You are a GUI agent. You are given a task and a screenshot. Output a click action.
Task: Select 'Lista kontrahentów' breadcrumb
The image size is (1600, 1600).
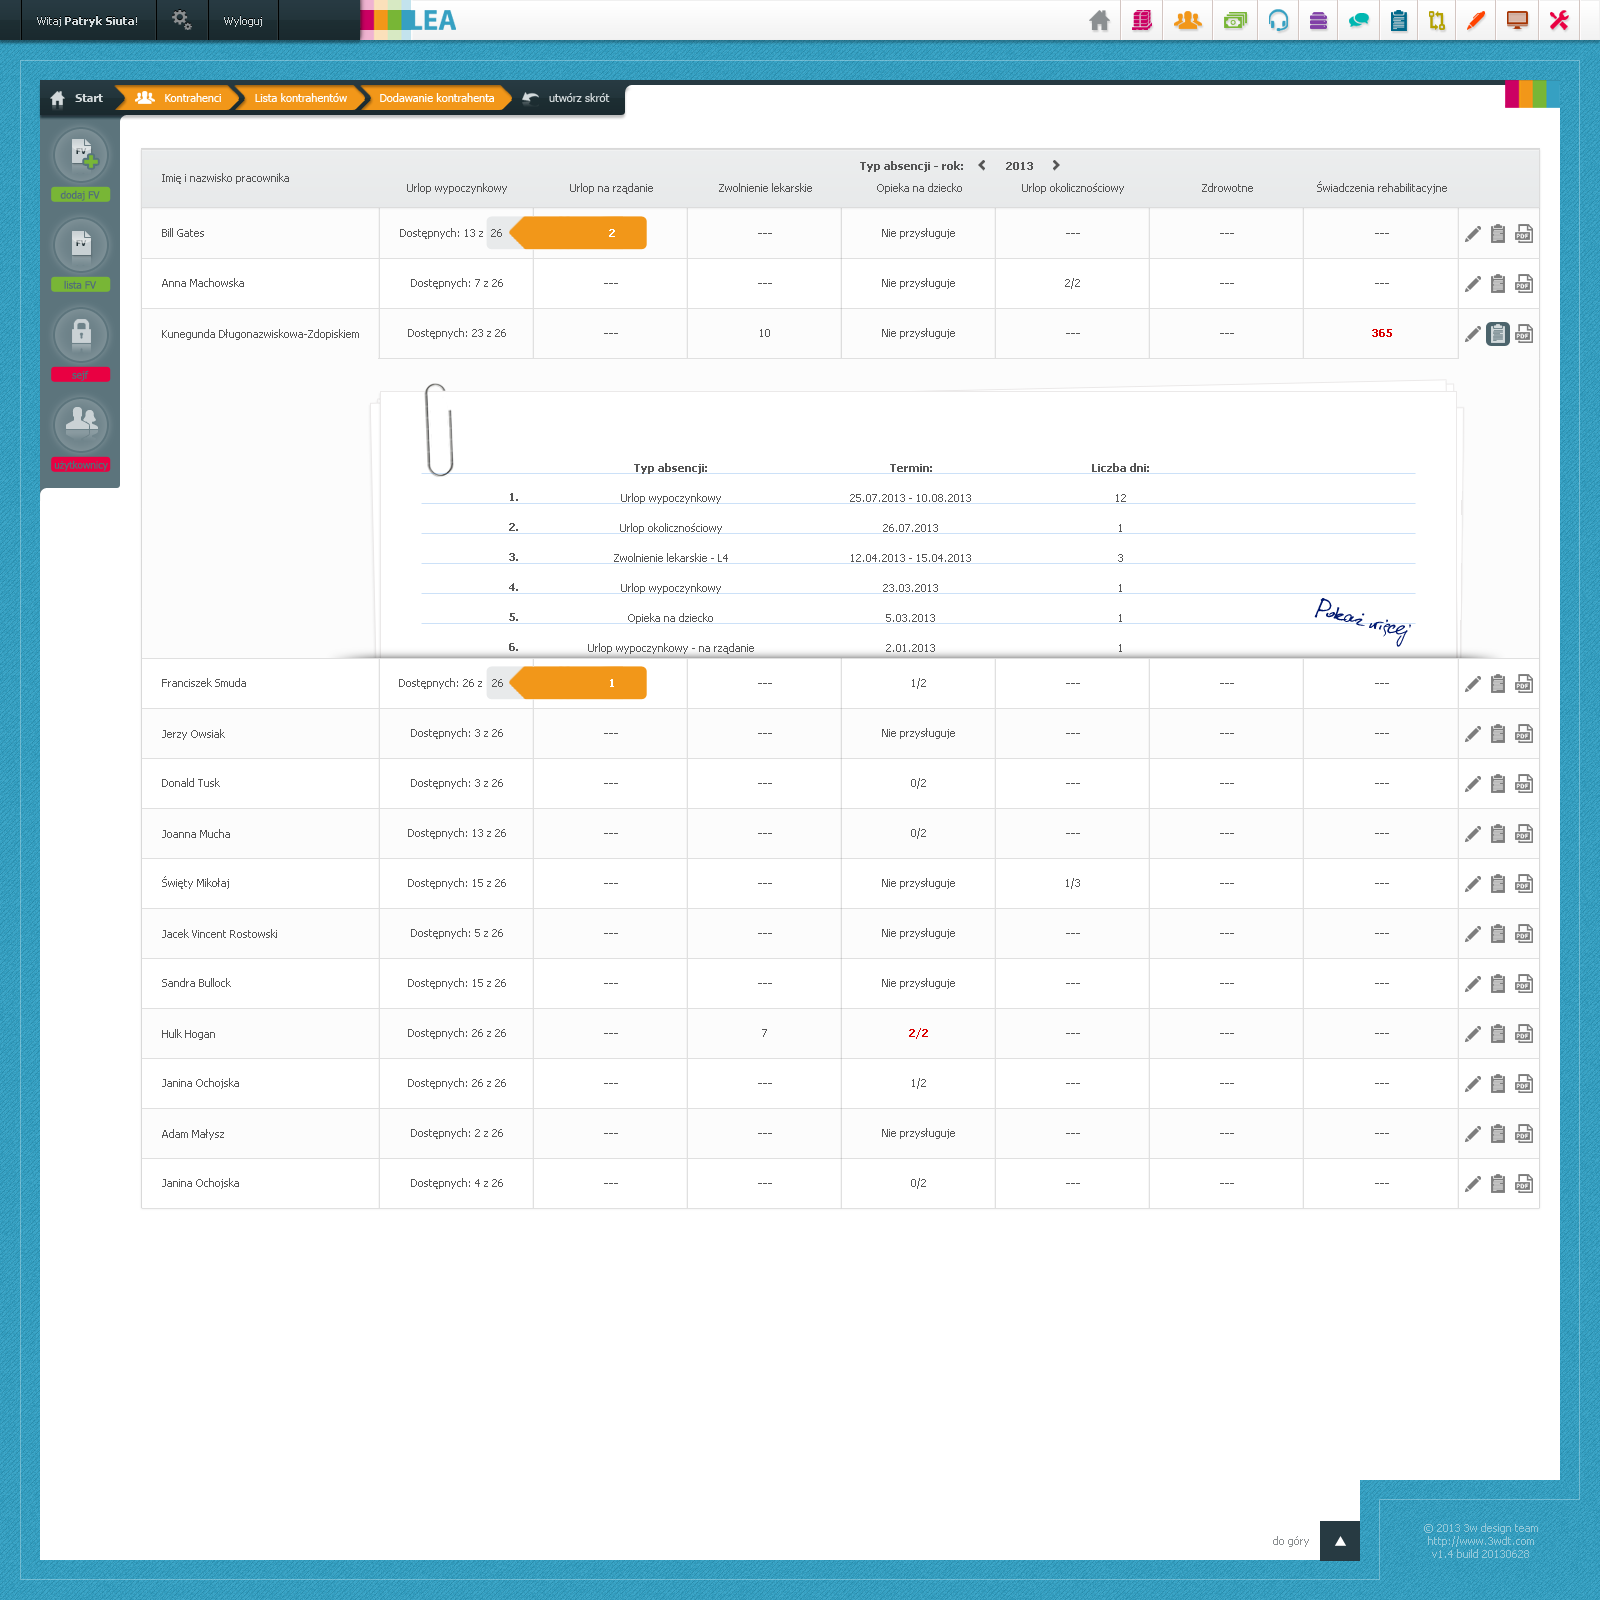[x=300, y=98]
